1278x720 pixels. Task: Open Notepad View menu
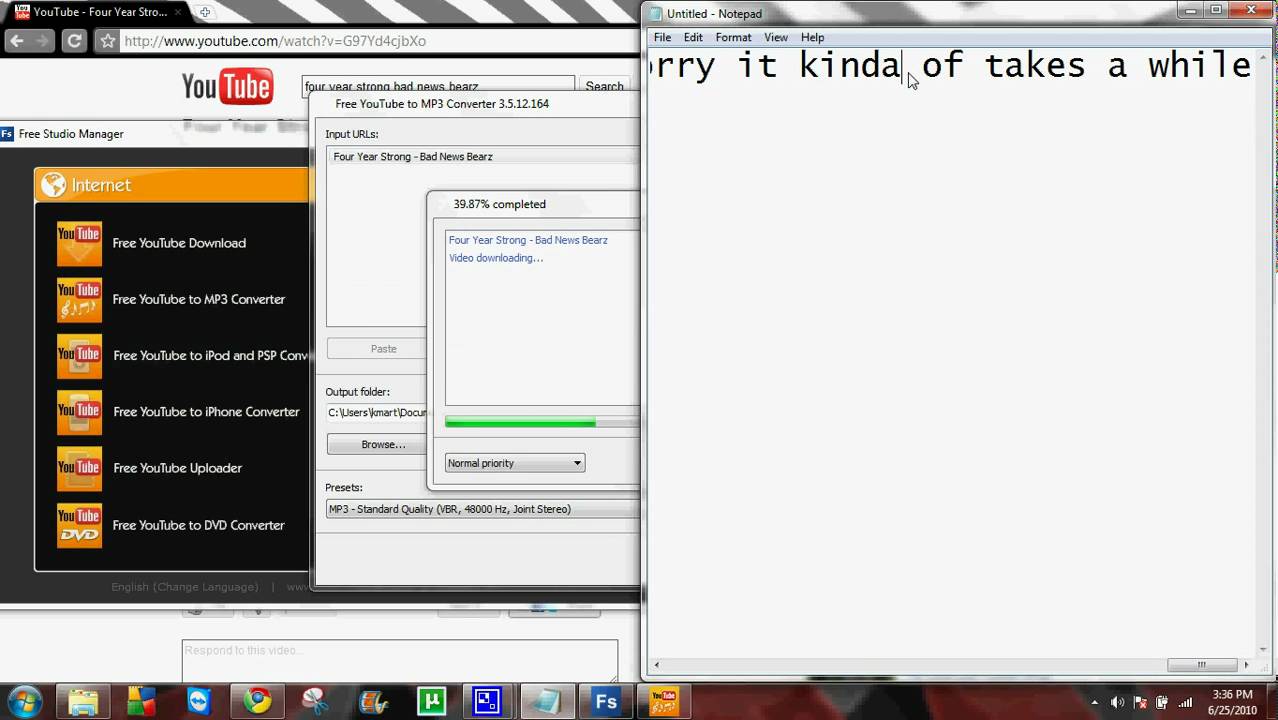[x=776, y=37]
